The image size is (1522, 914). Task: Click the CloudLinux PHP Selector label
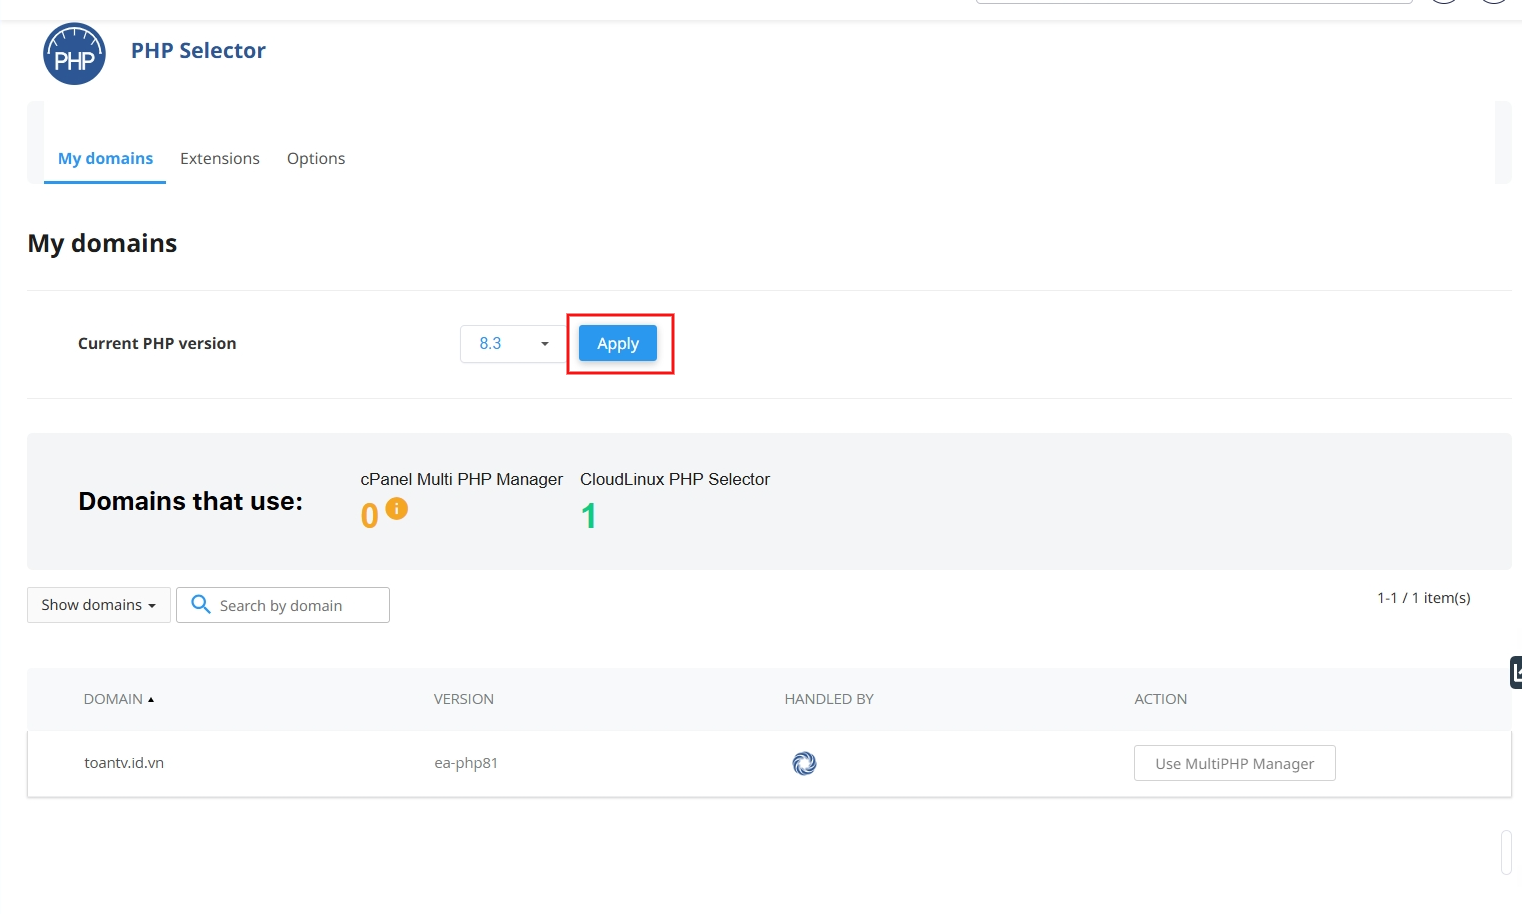tap(675, 479)
